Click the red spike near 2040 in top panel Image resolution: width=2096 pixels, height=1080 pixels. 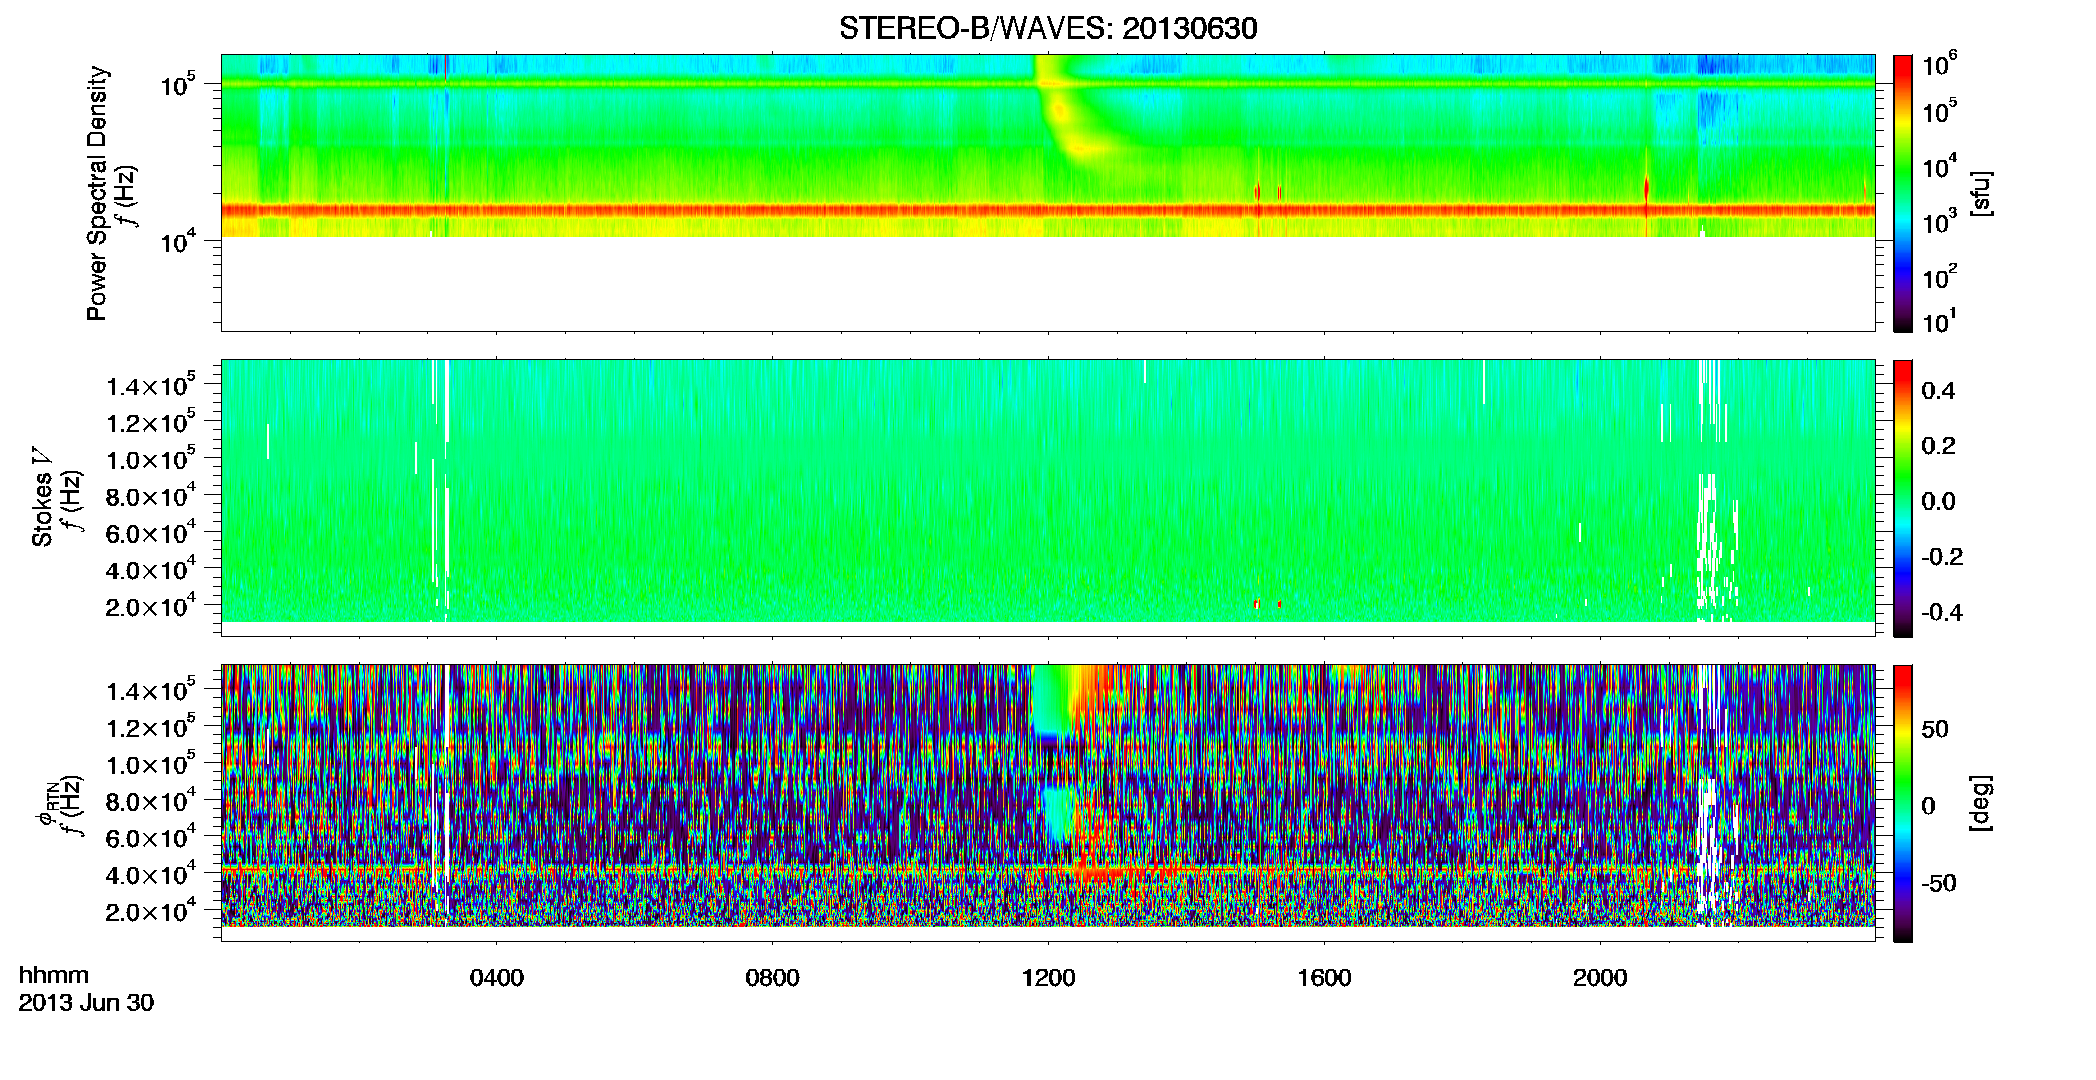coord(1646,190)
